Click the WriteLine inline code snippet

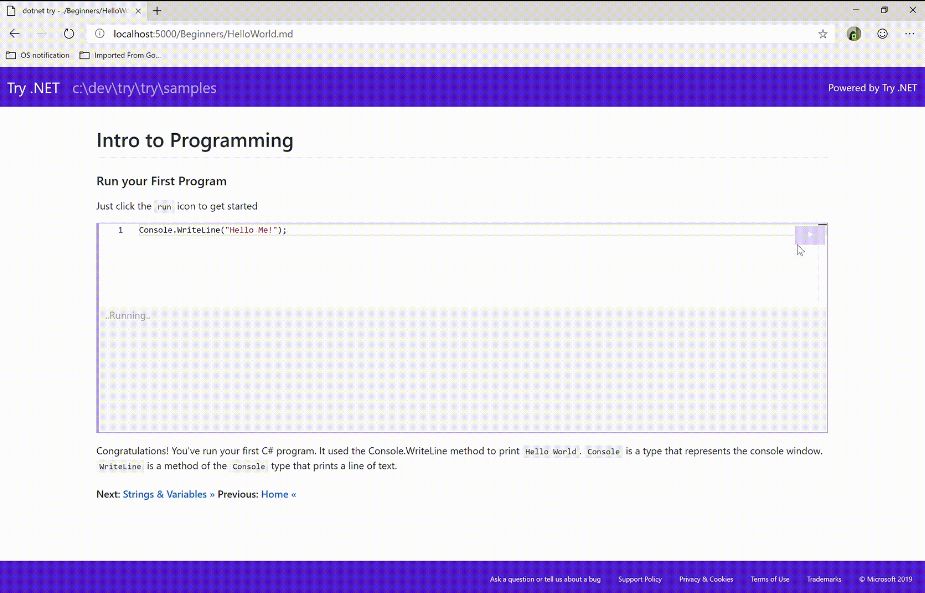(120, 466)
